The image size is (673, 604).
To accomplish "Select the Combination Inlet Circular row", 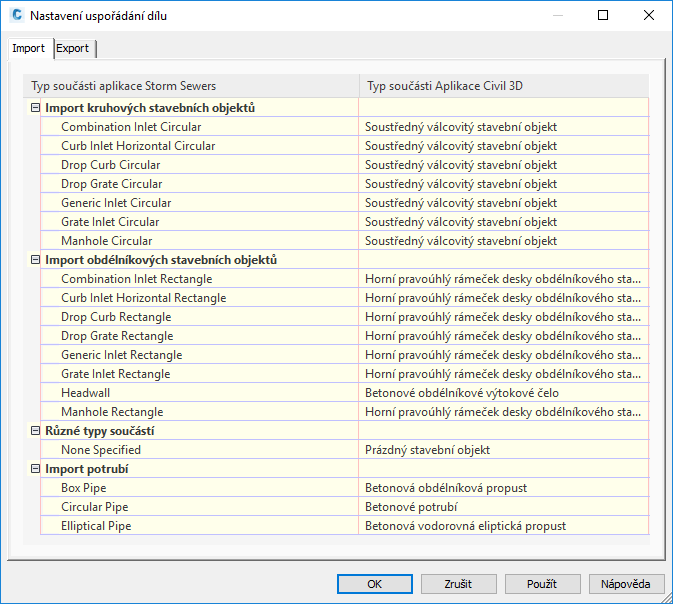I will 131,127.
